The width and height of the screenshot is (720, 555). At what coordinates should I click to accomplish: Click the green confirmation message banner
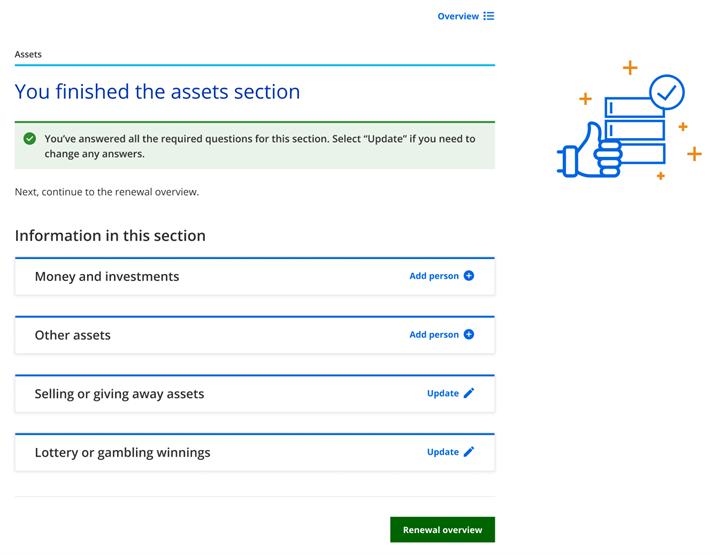(x=254, y=146)
